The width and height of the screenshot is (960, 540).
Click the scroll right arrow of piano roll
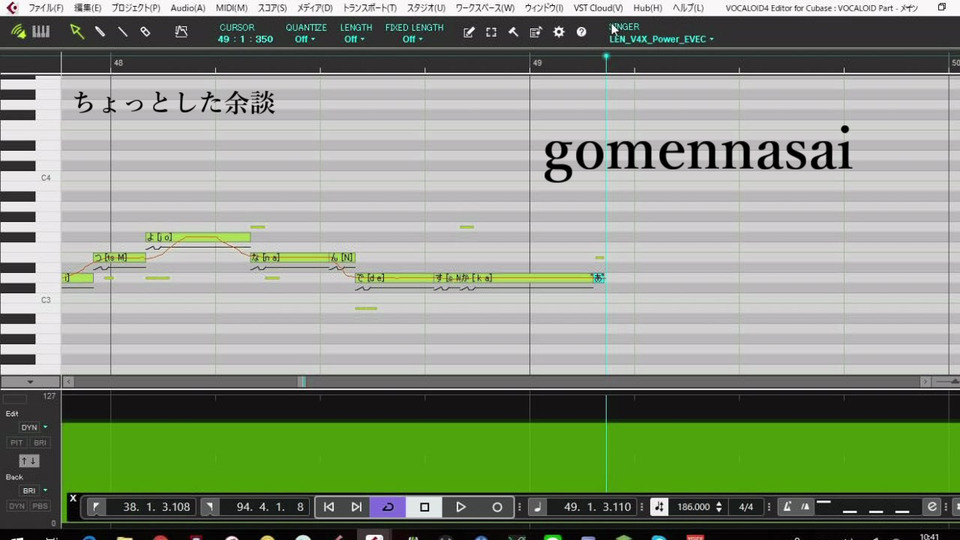tap(925, 381)
